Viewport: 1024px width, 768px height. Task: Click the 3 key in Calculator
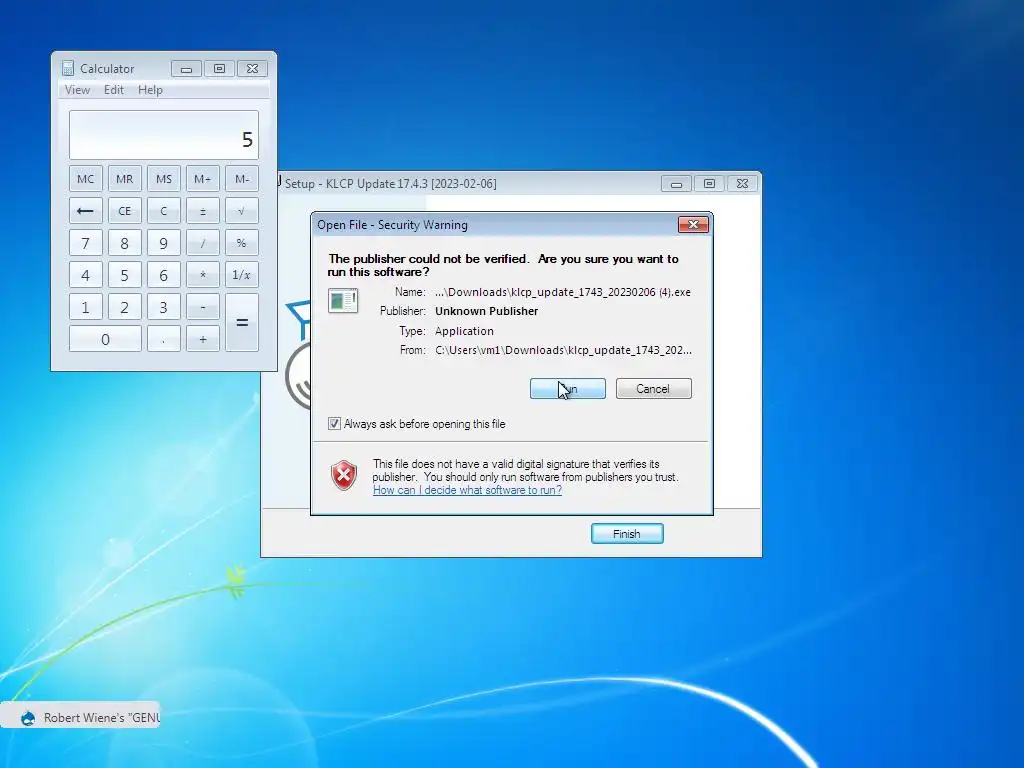[164, 307]
